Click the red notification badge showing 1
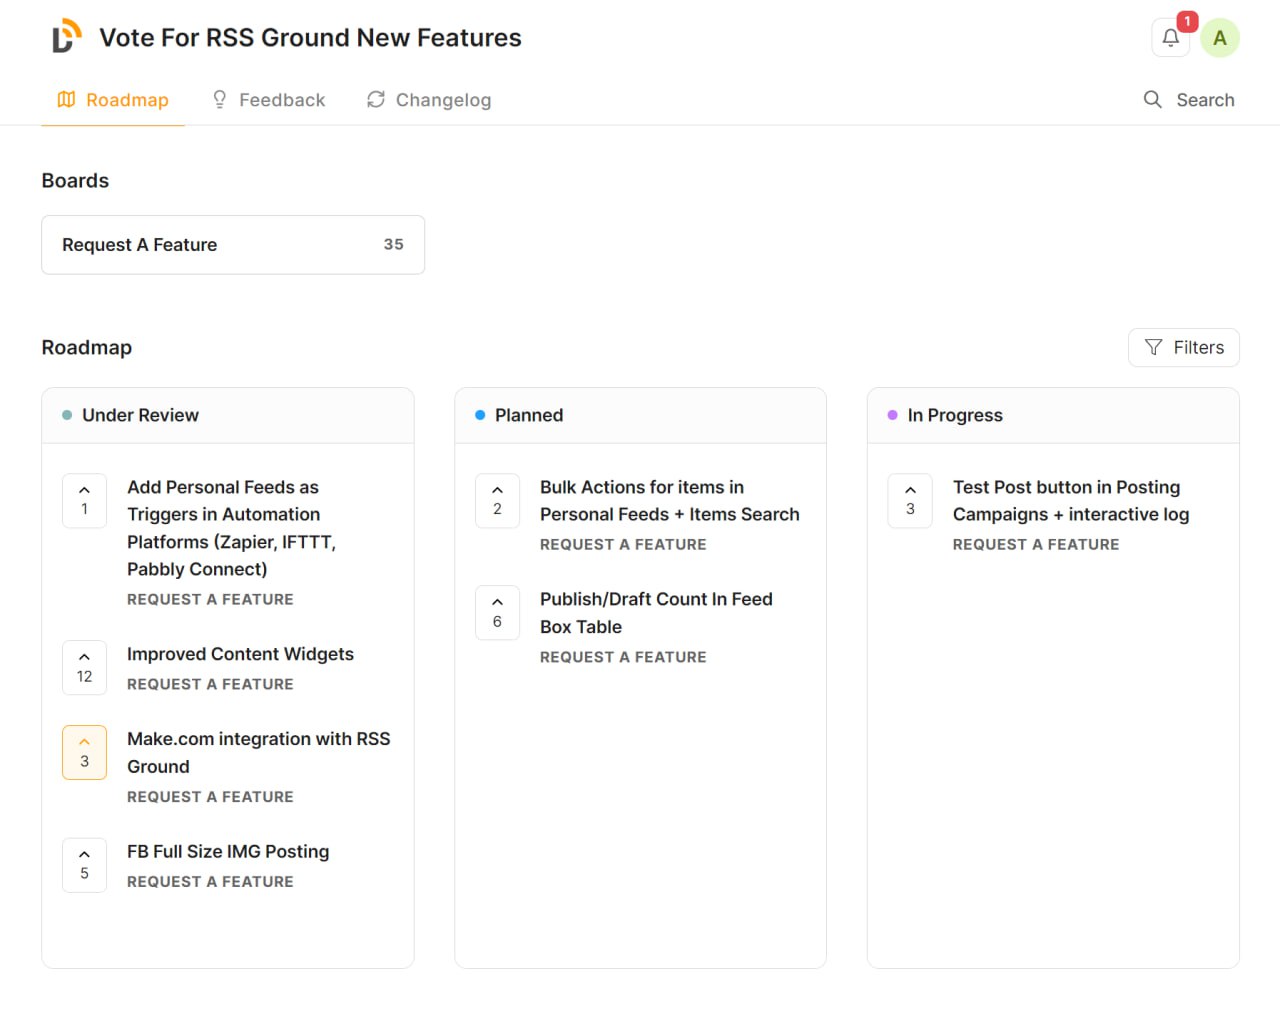 click(1187, 21)
